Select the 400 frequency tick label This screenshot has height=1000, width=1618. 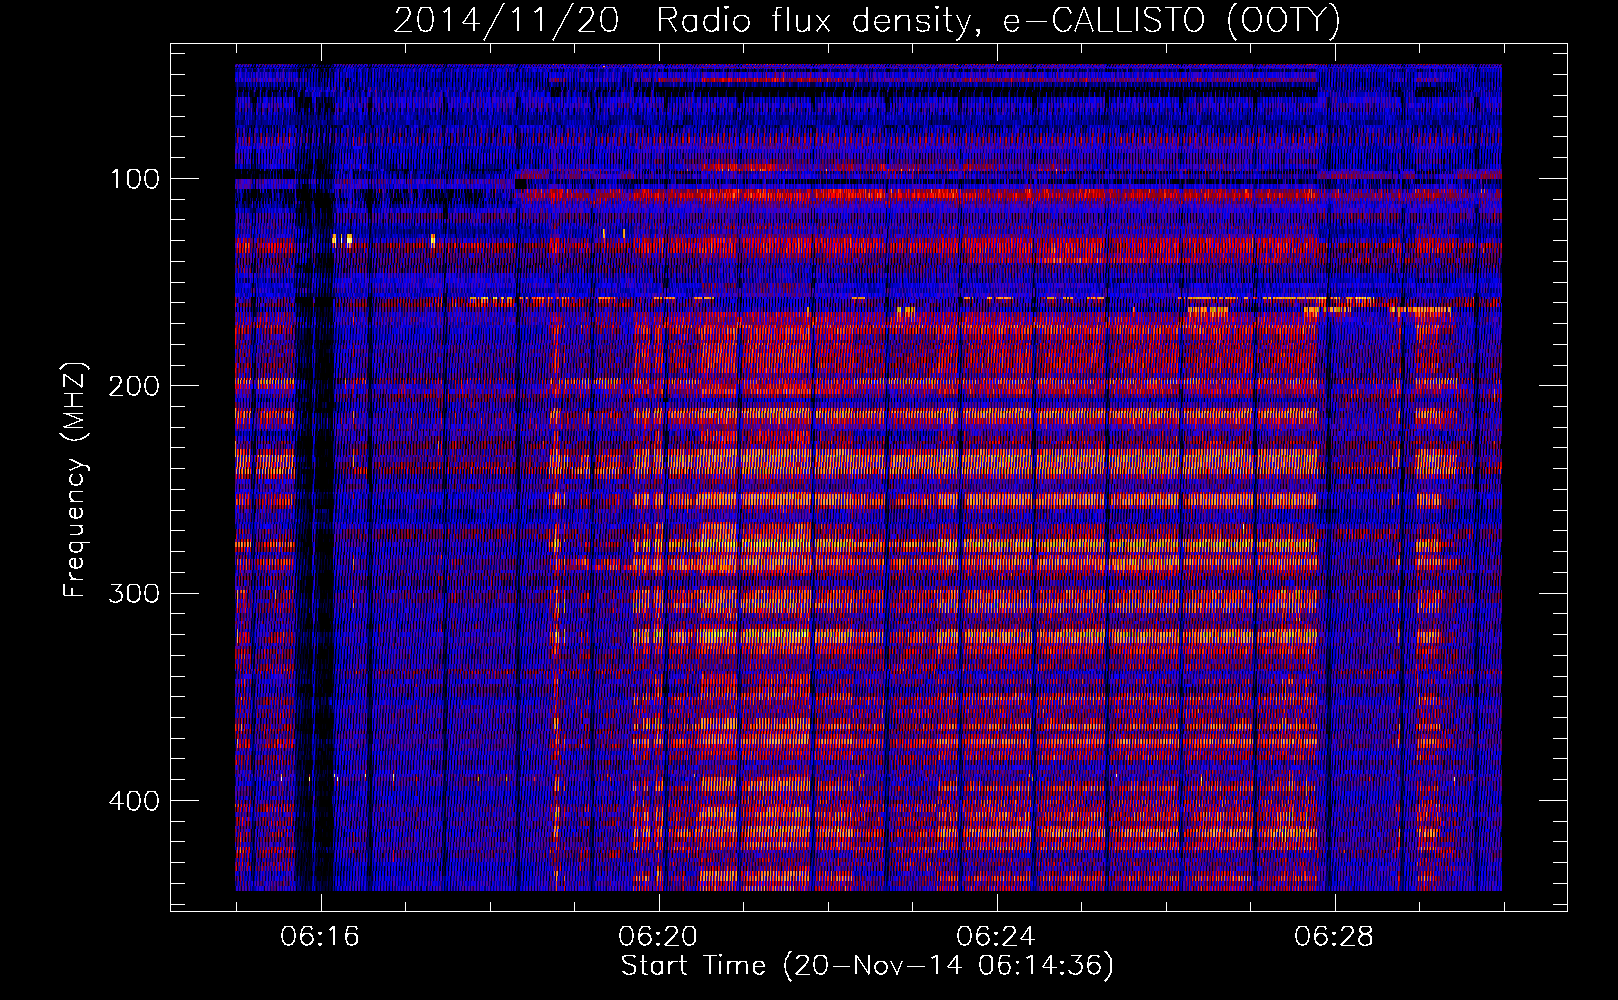[x=134, y=801]
